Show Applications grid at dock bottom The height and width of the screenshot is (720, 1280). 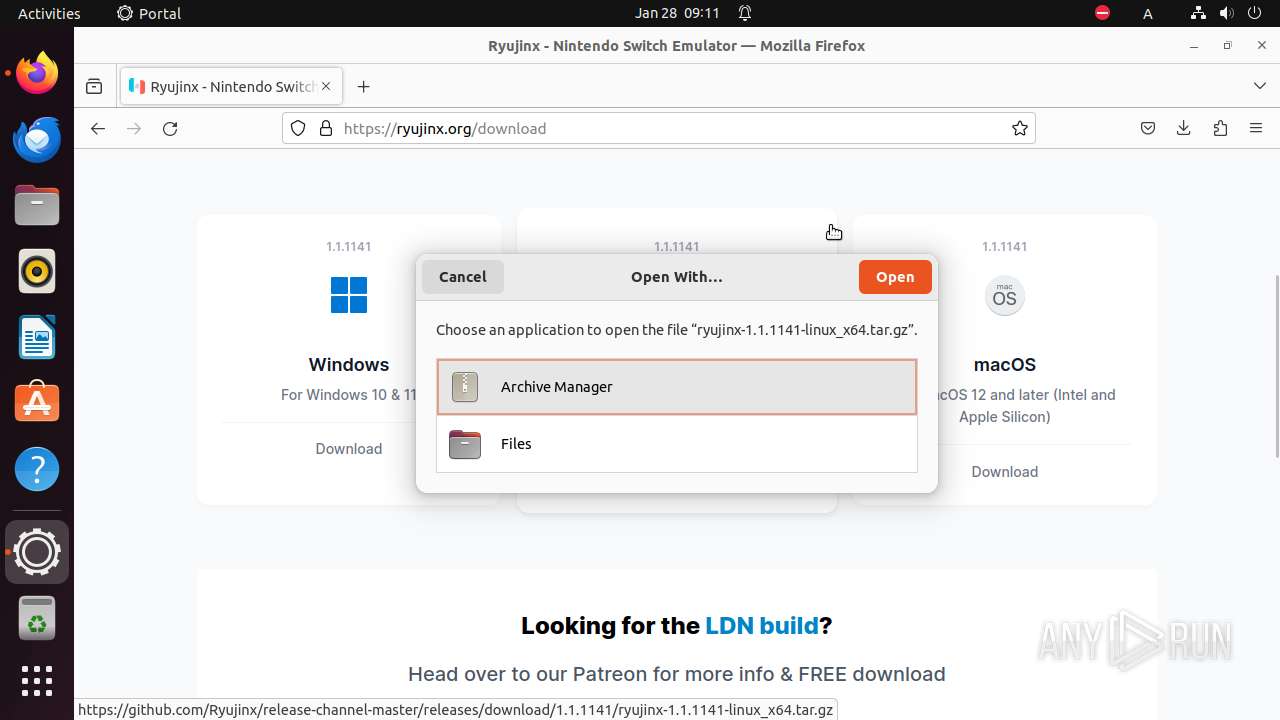click(x=37, y=681)
